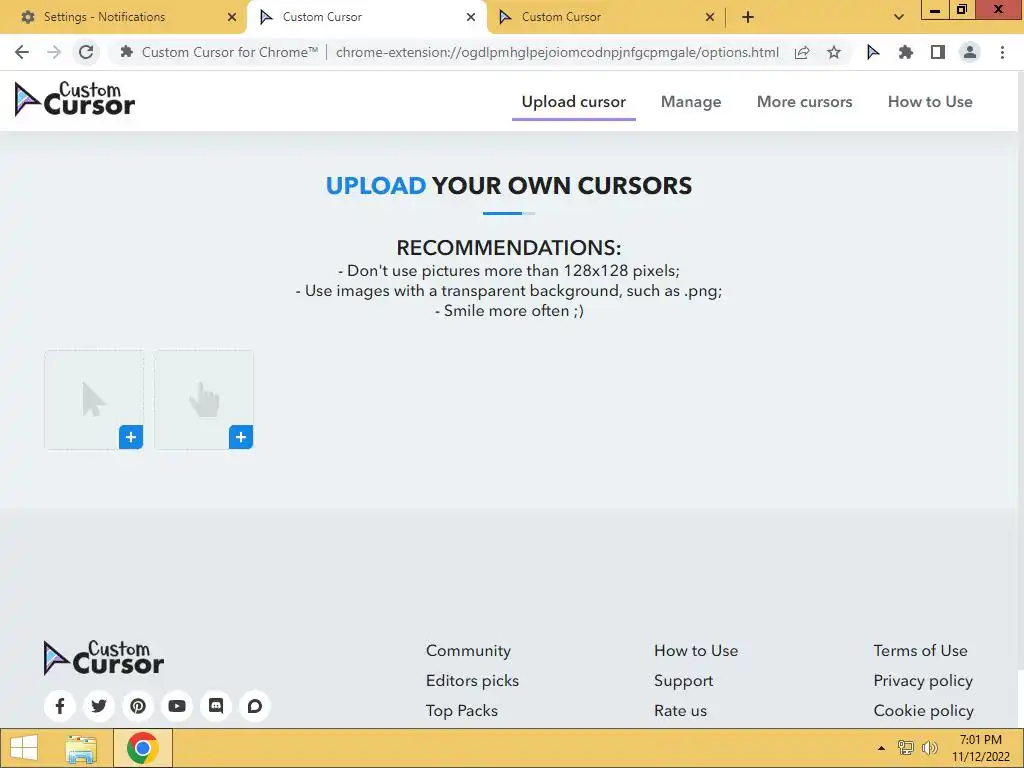
Task: Open the More cursors nav item
Action: [805, 102]
